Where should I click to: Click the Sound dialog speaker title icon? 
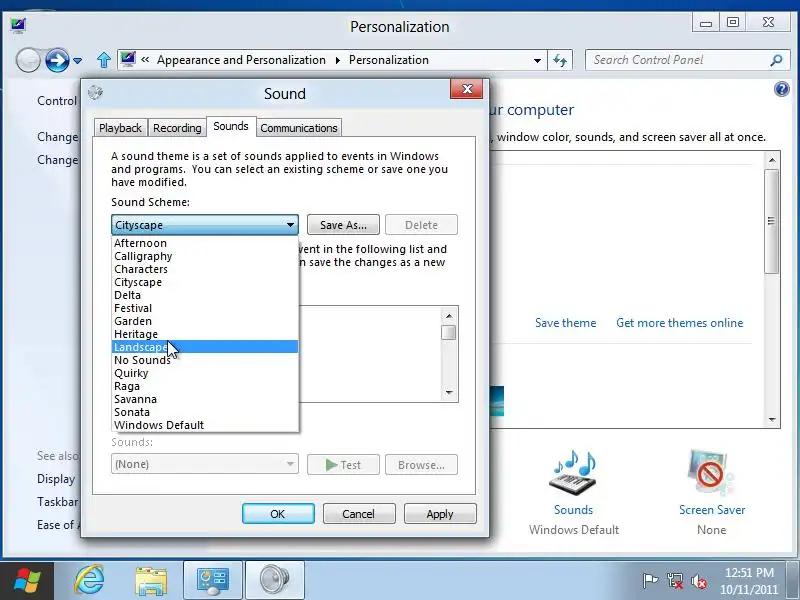click(95, 92)
